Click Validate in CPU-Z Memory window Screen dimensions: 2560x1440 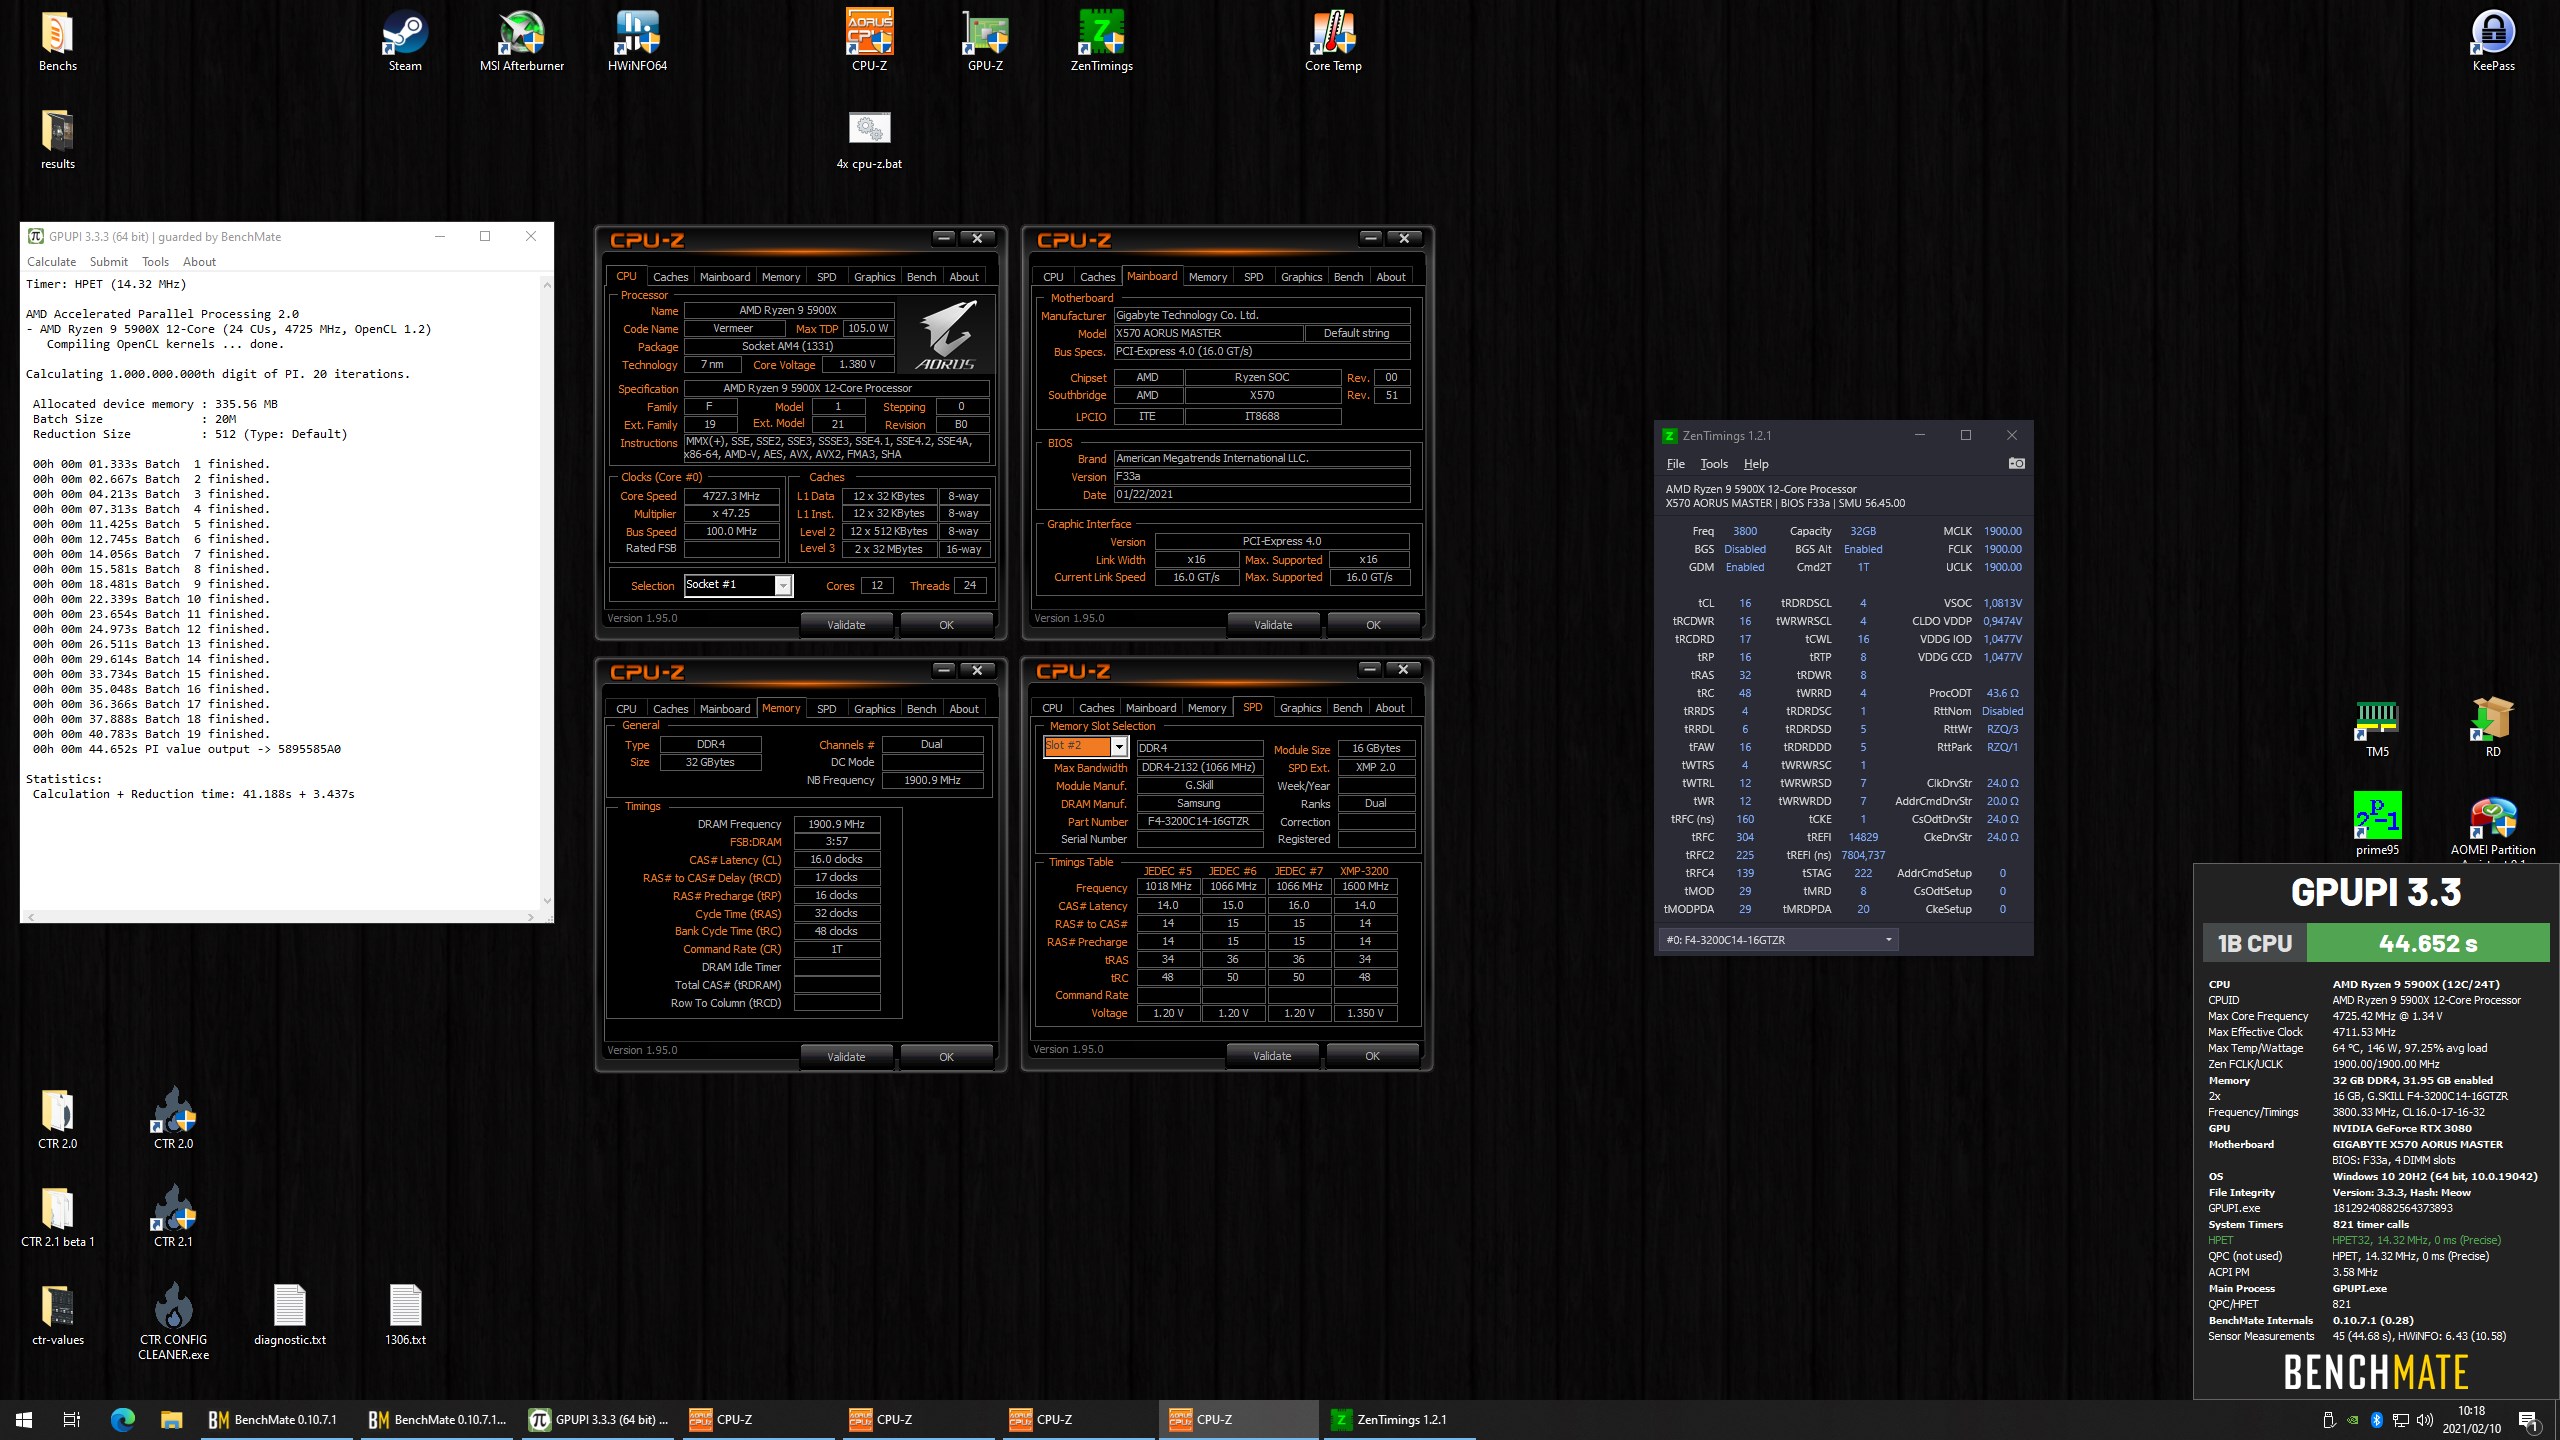point(846,1057)
